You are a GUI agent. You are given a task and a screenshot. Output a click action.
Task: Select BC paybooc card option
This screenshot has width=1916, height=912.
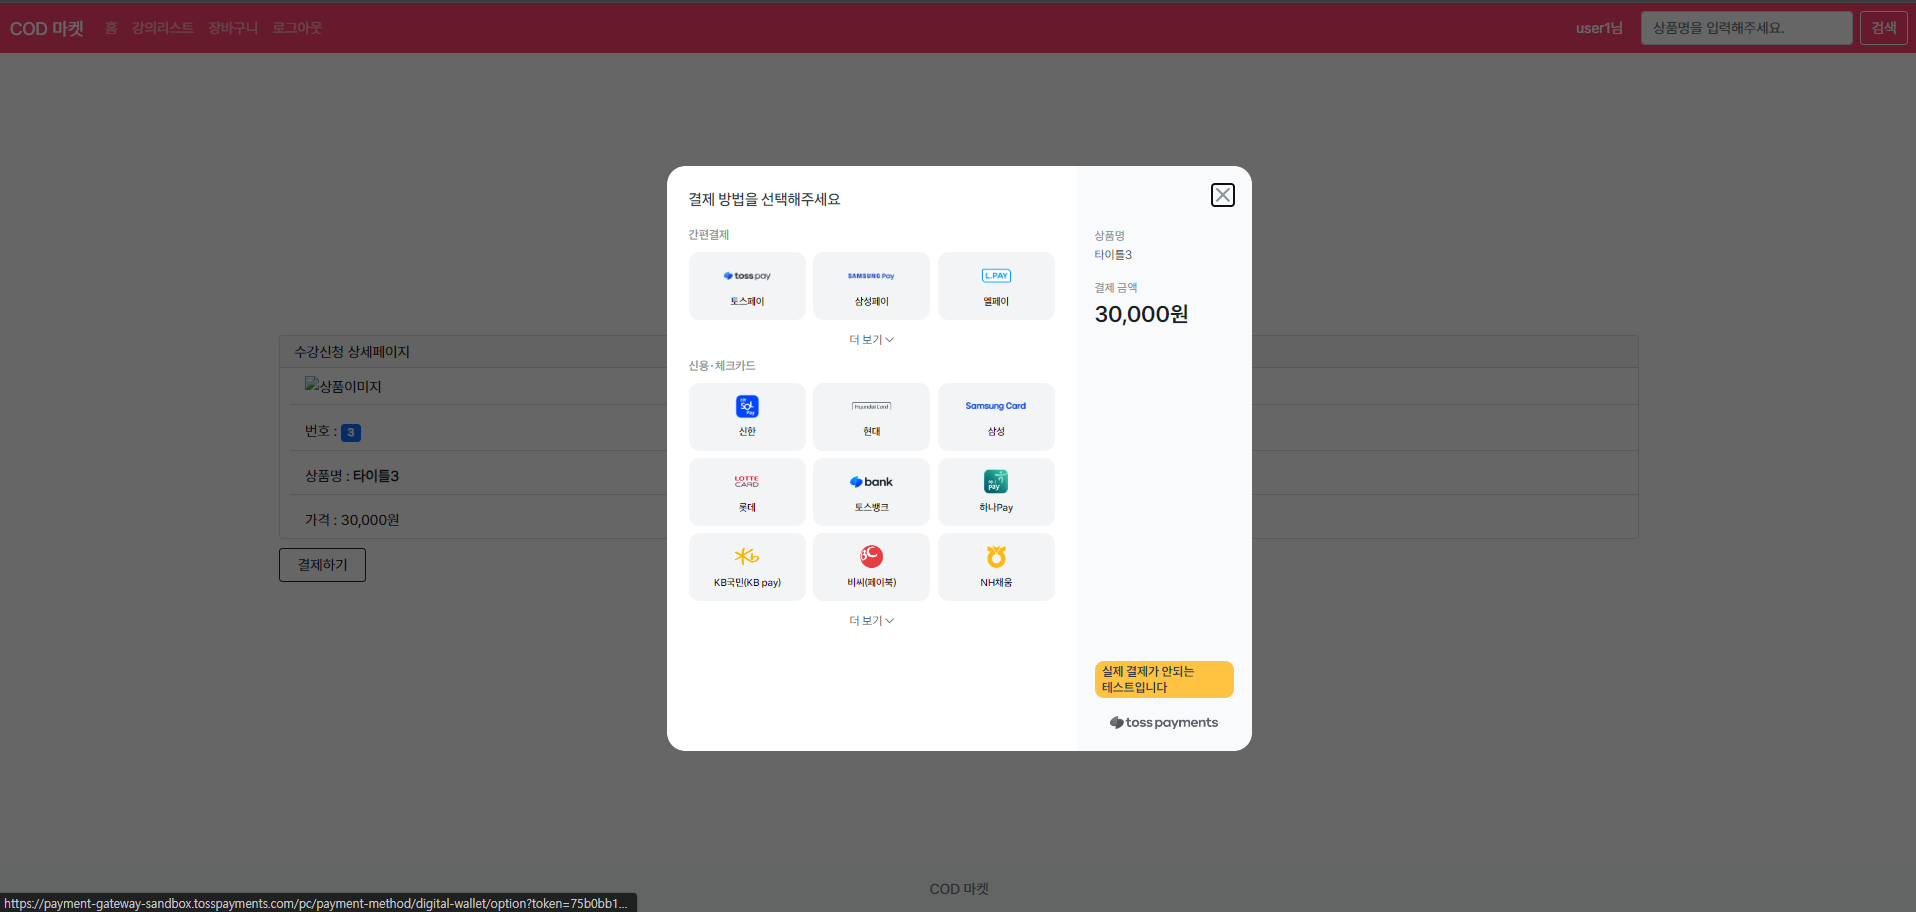point(871,567)
